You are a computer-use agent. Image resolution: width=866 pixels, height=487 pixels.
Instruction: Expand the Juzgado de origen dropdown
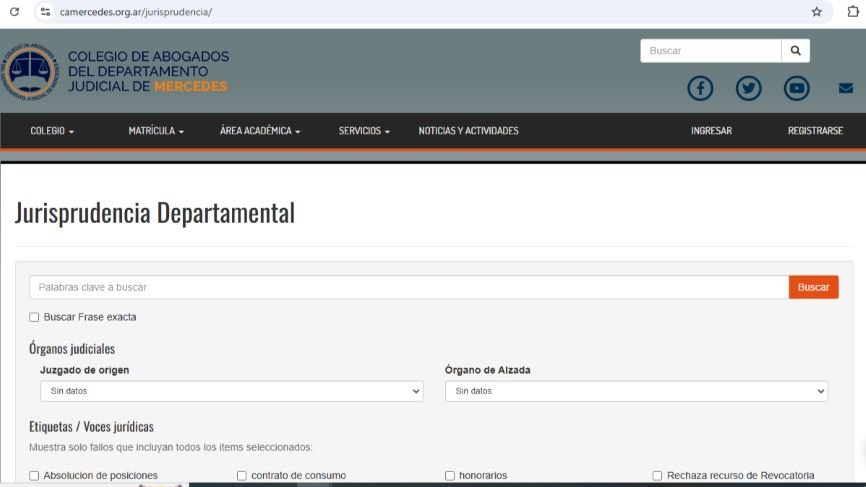click(231, 391)
